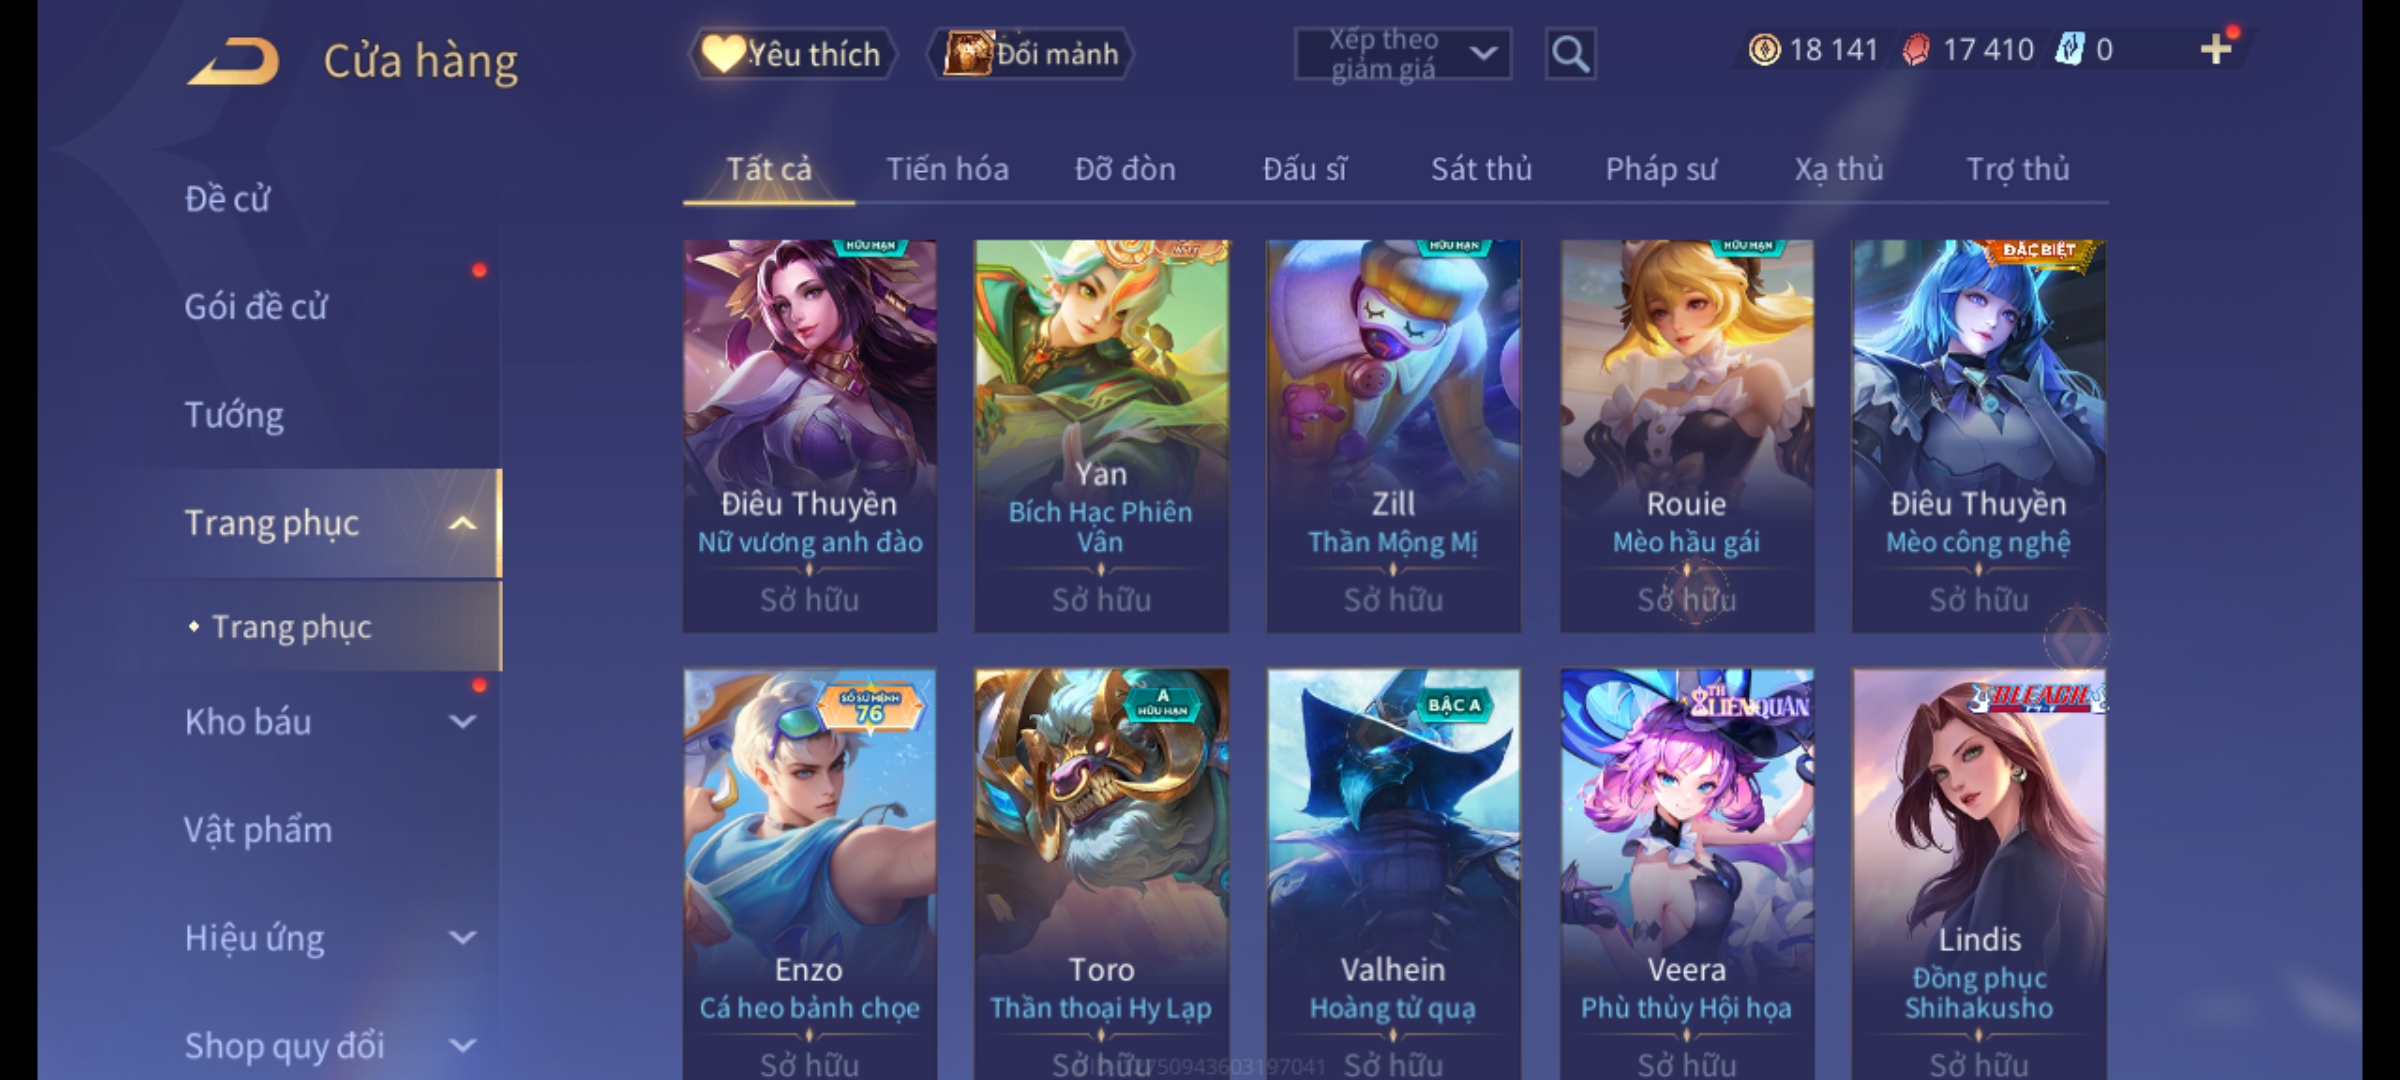The image size is (2400, 1080).
Task: Tap the plus icon to add currency
Action: (x=2216, y=49)
